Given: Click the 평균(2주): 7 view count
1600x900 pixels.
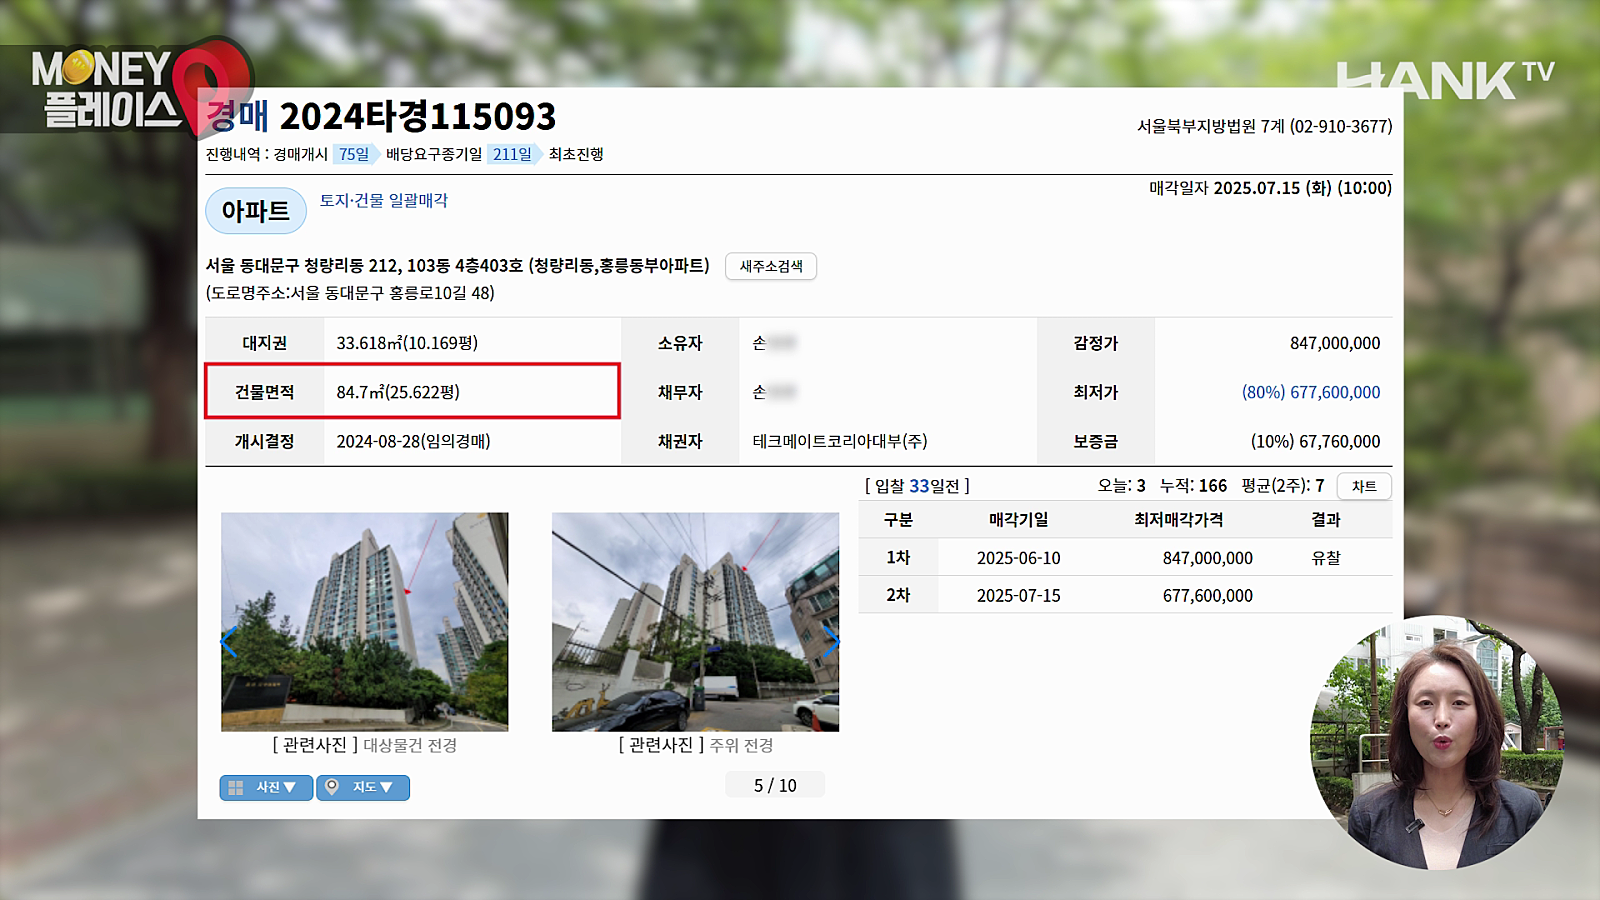Looking at the screenshot, I should [x=1283, y=485].
